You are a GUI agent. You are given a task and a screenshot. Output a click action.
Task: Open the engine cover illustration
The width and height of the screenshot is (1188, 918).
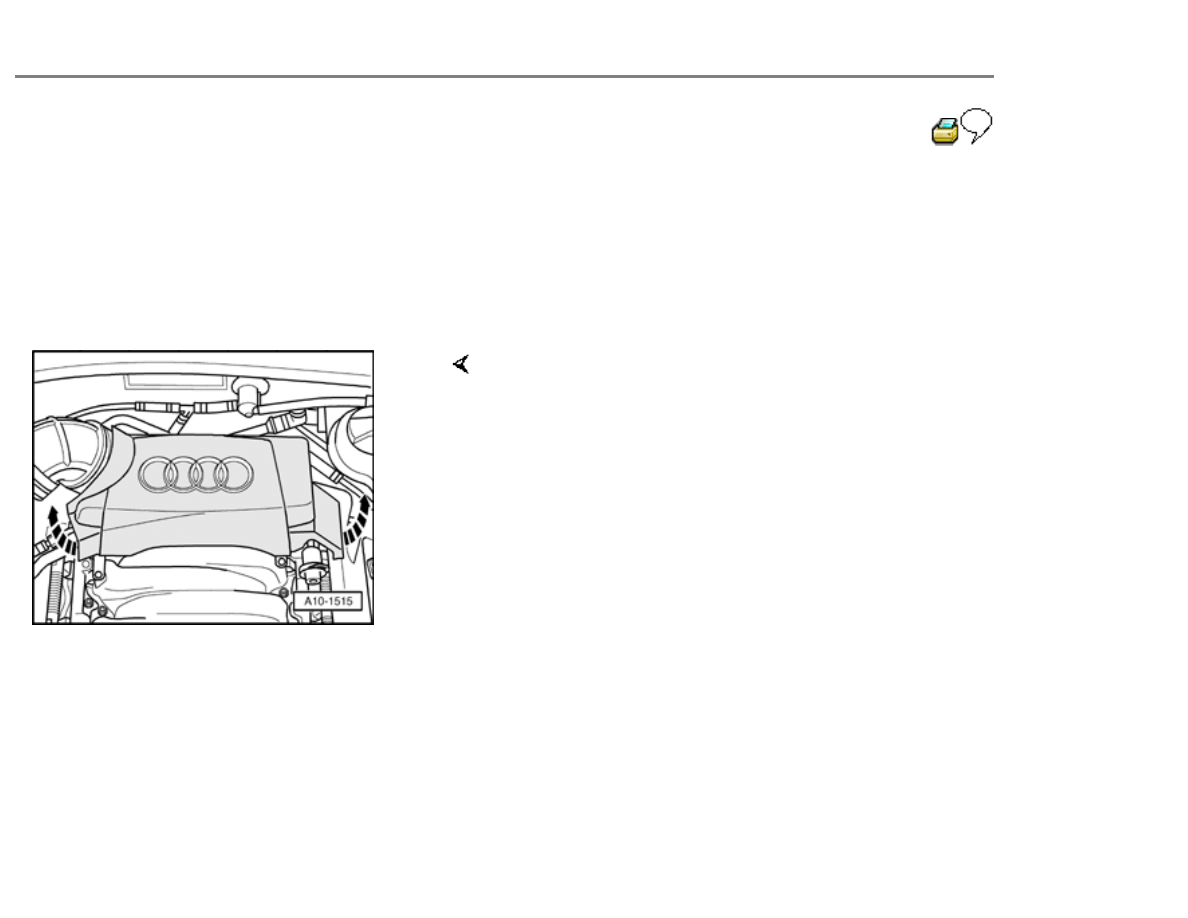(203, 487)
